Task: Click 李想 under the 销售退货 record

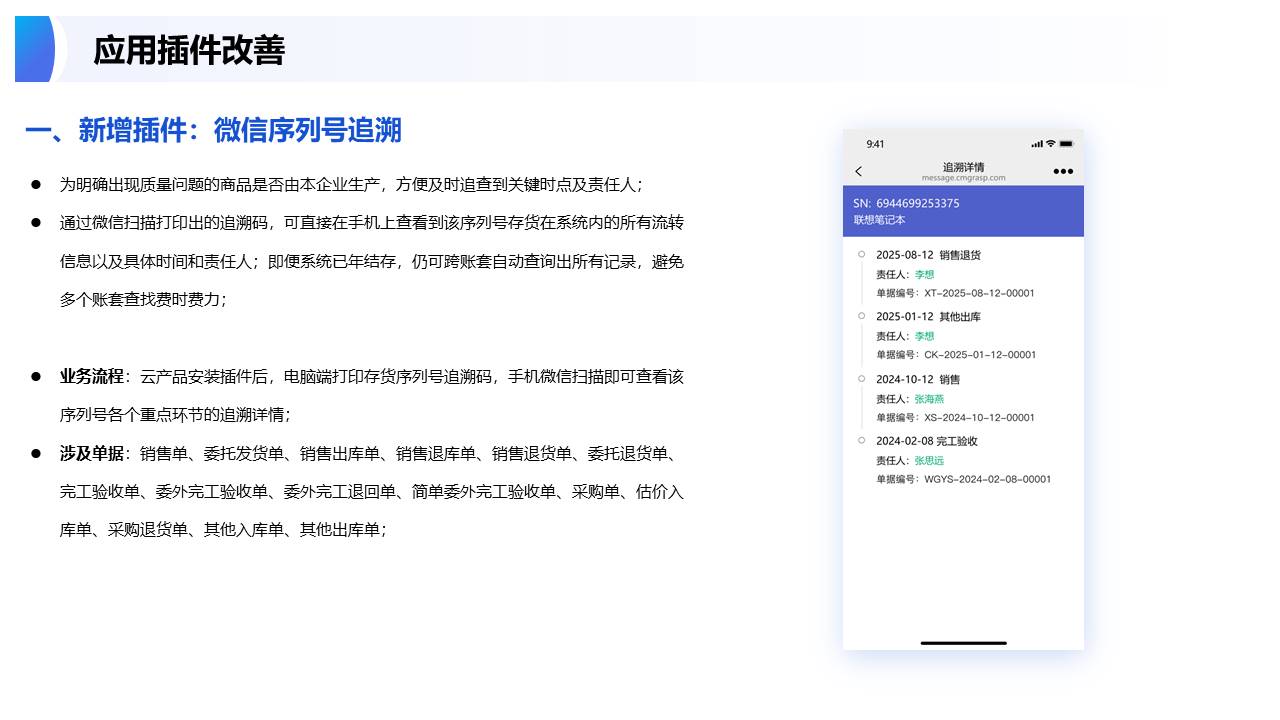Action: (x=924, y=274)
